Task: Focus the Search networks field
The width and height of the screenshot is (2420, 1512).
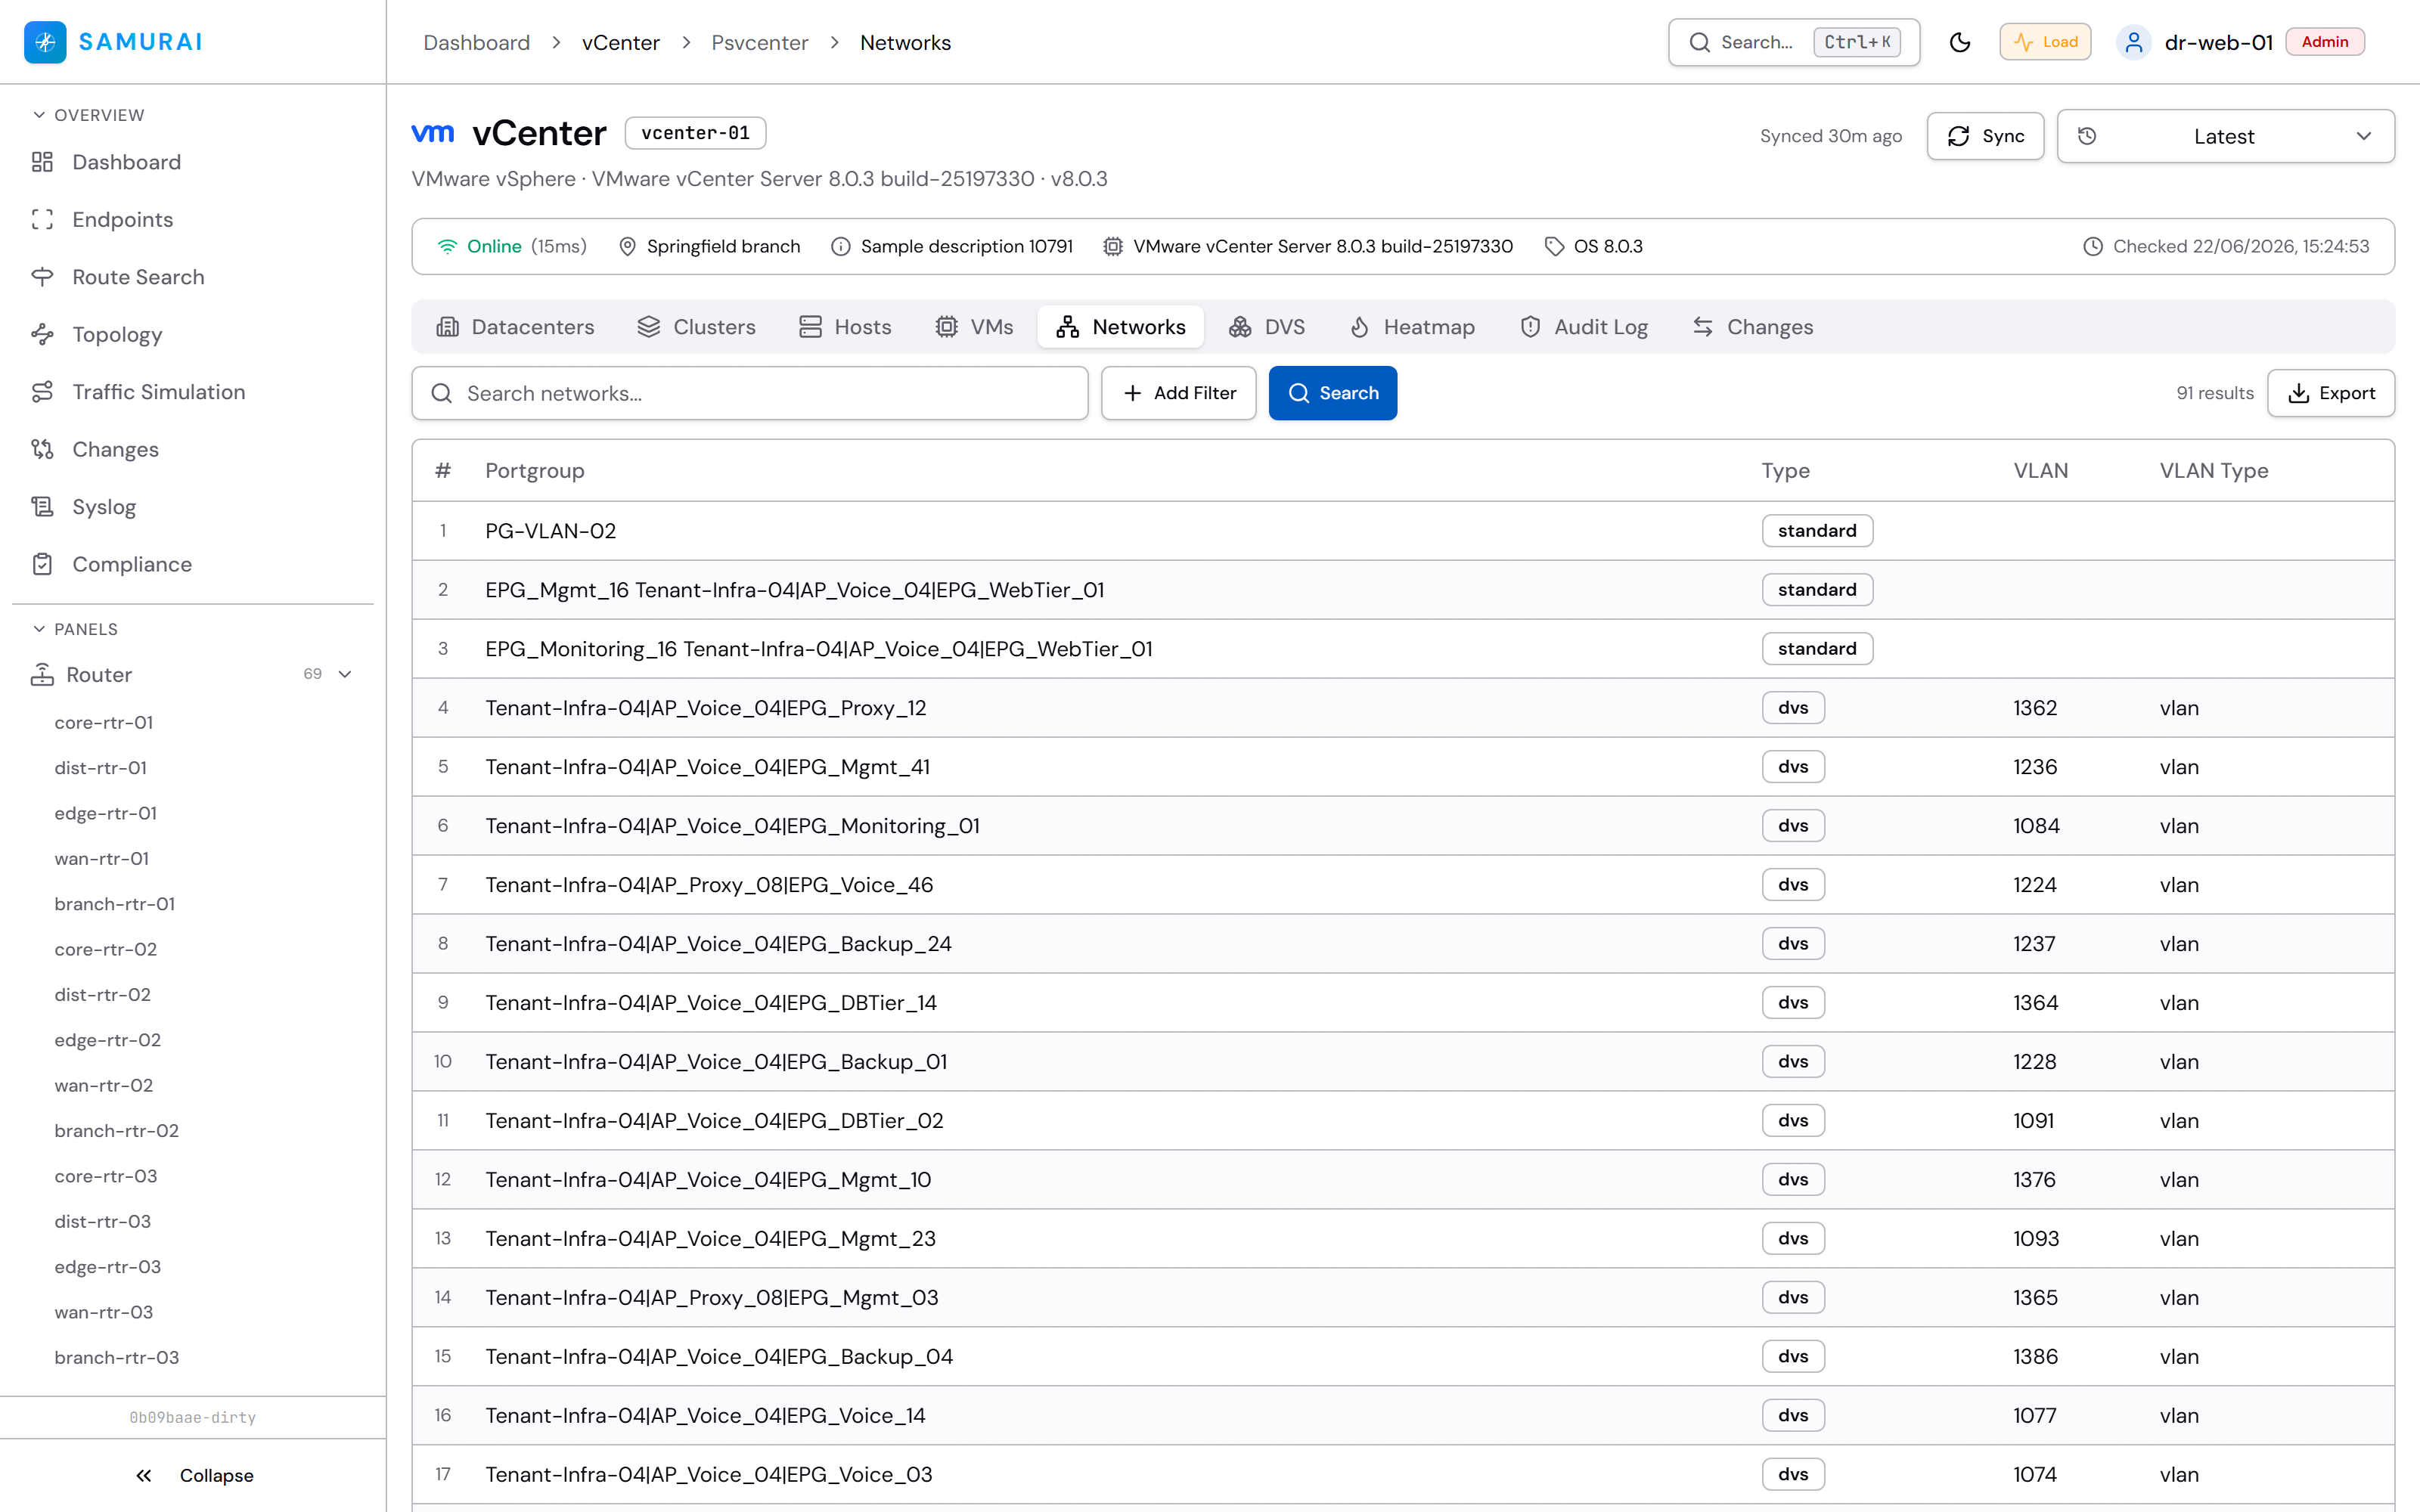Action: point(750,393)
